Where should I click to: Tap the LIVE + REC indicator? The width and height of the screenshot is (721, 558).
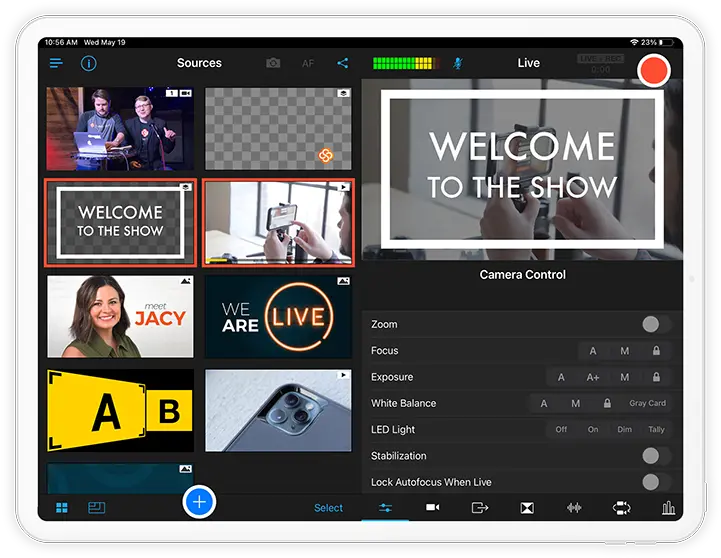(x=601, y=58)
